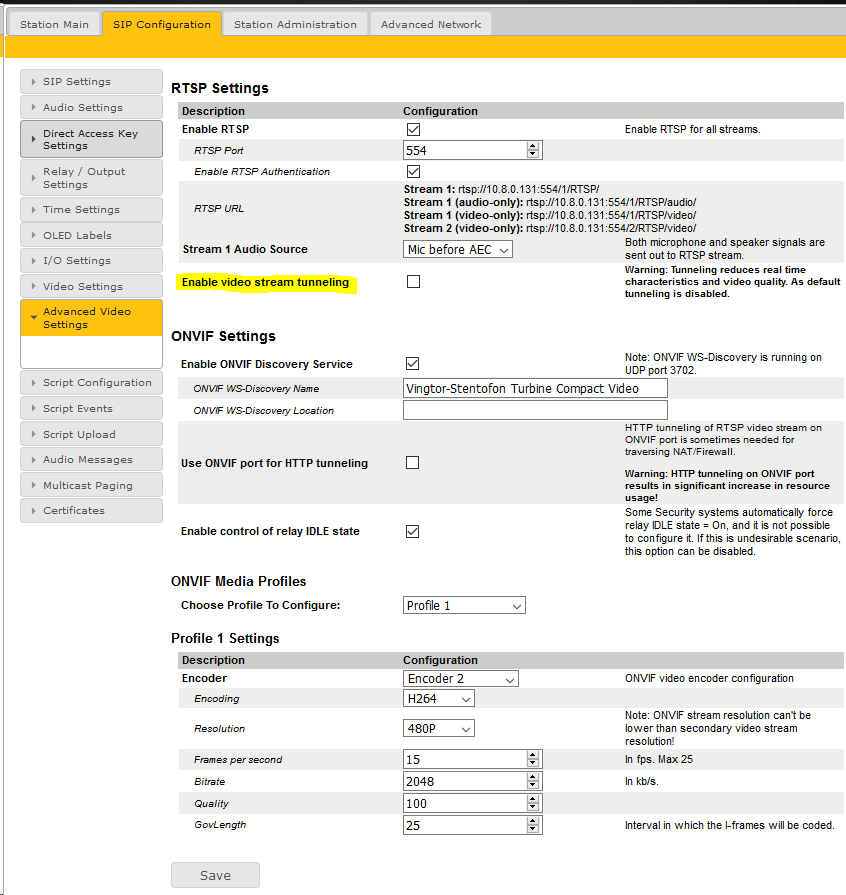
Task: Switch to the Station Administration tab
Action: click(x=295, y=24)
